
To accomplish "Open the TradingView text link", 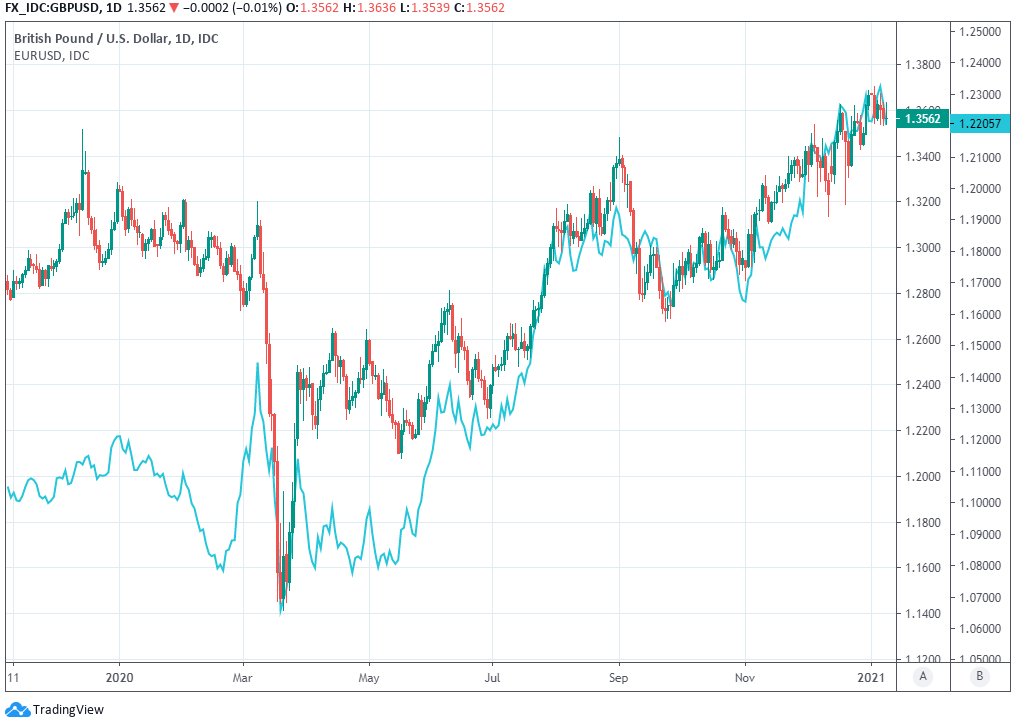I will point(68,710).
